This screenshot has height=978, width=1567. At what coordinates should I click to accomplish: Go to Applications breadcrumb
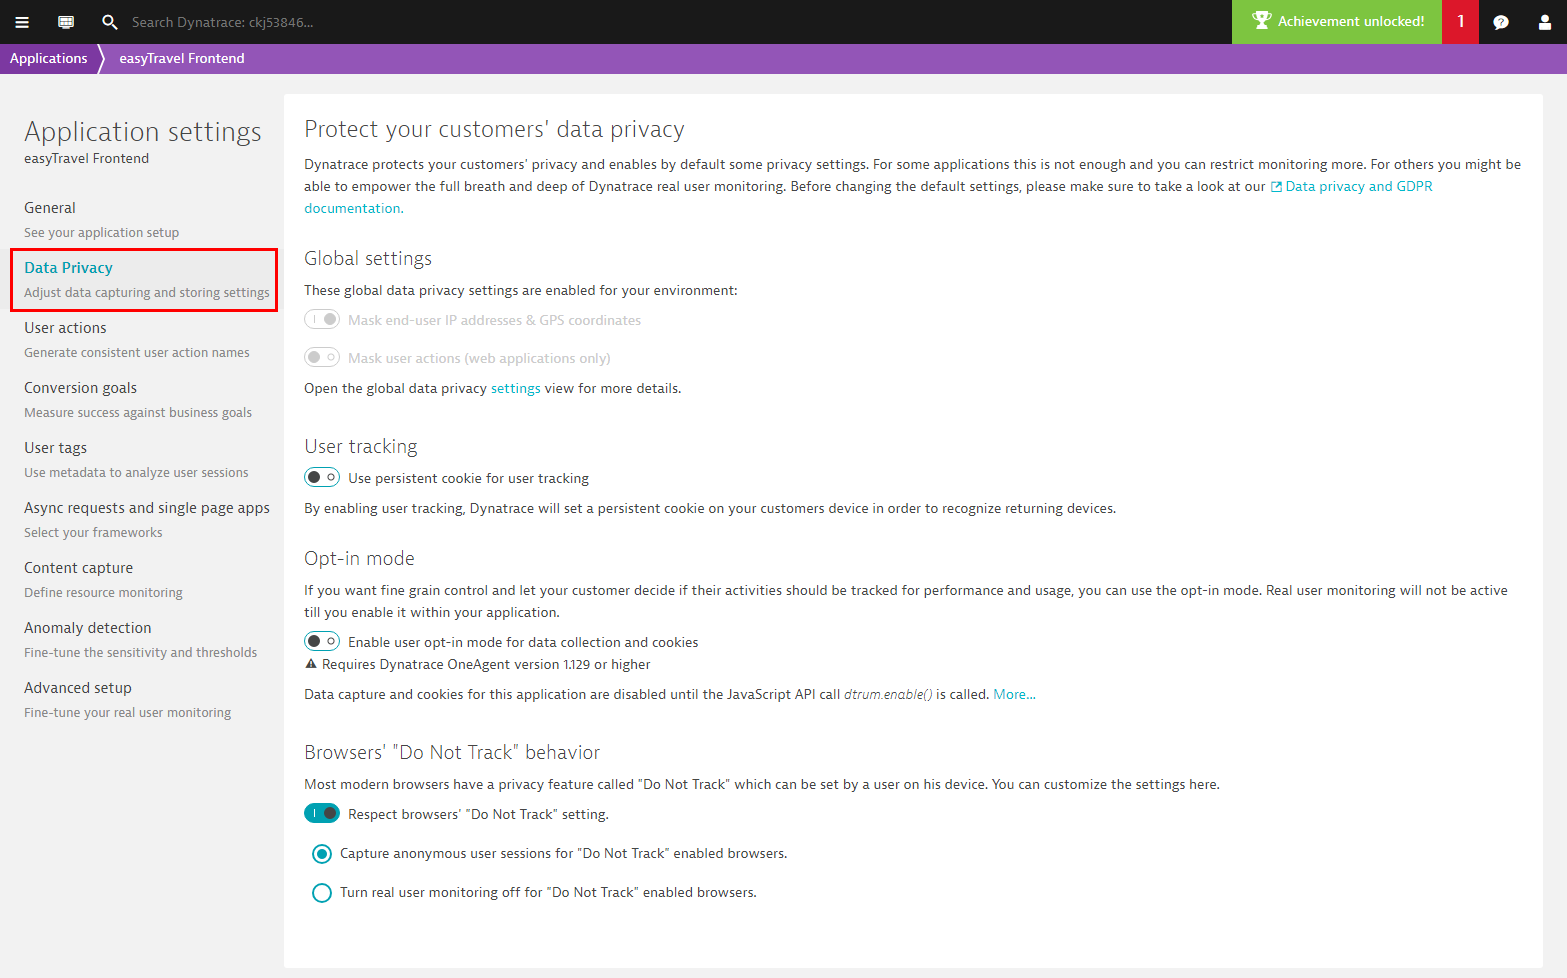click(x=49, y=58)
